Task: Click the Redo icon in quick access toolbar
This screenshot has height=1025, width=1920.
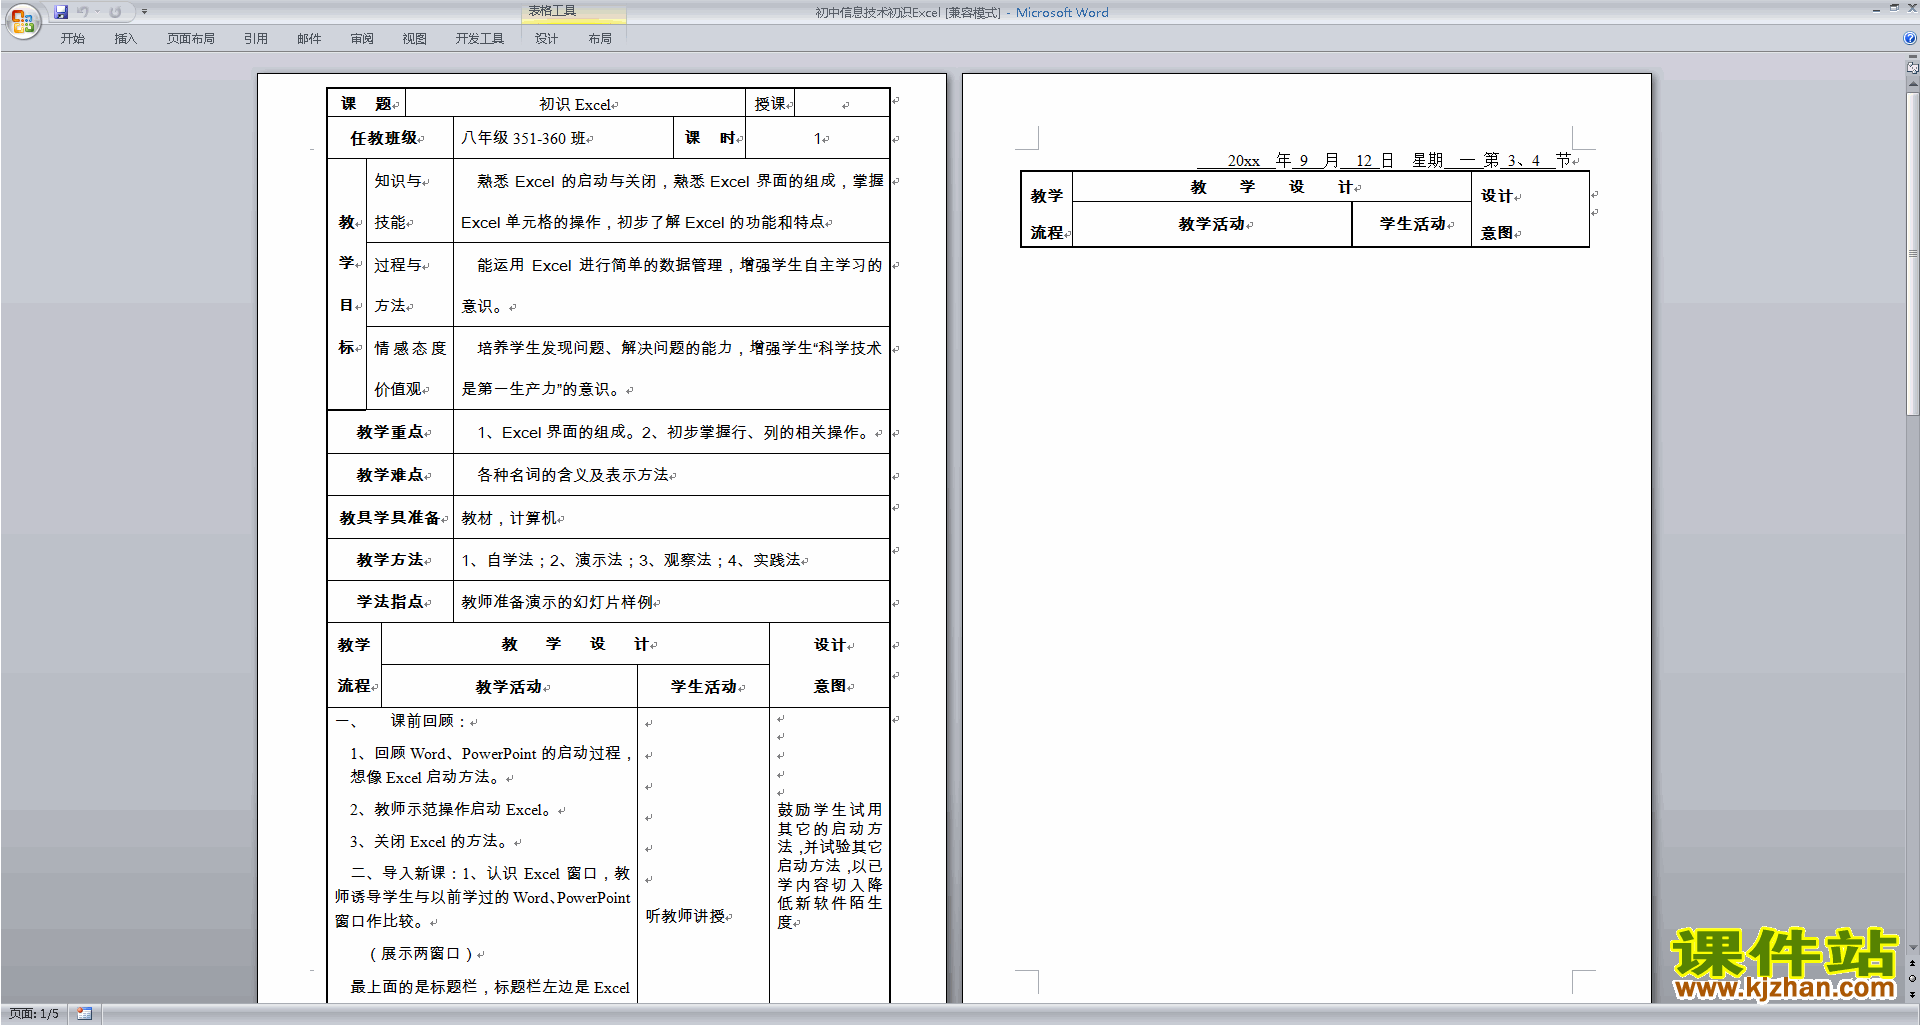Action: [115, 12]
